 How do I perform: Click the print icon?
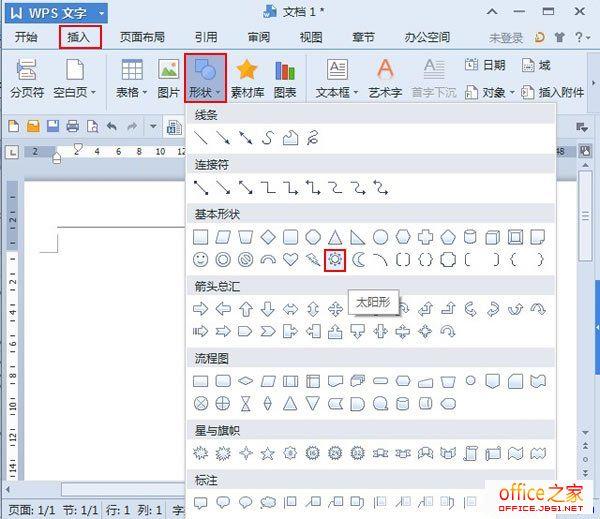[73, 126]
